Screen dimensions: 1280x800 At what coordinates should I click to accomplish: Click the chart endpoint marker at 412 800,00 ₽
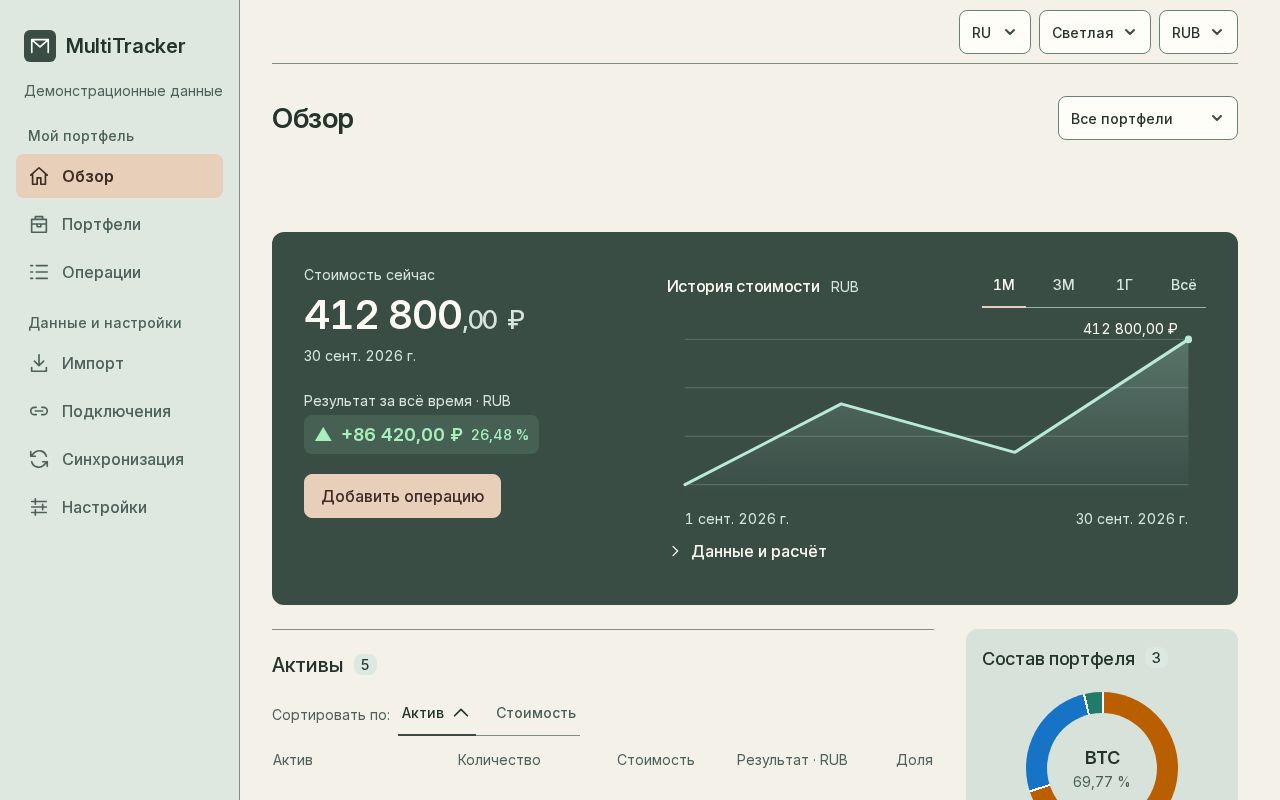click(1188, 339)
